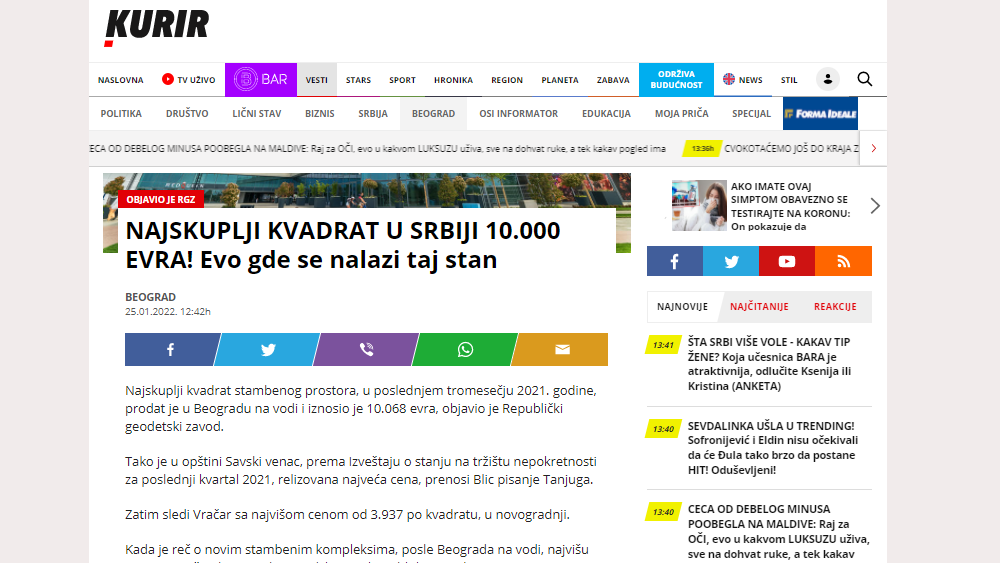Open the Stars section
The height and width of the screenshot is (563, 1000).
point(358,80)
